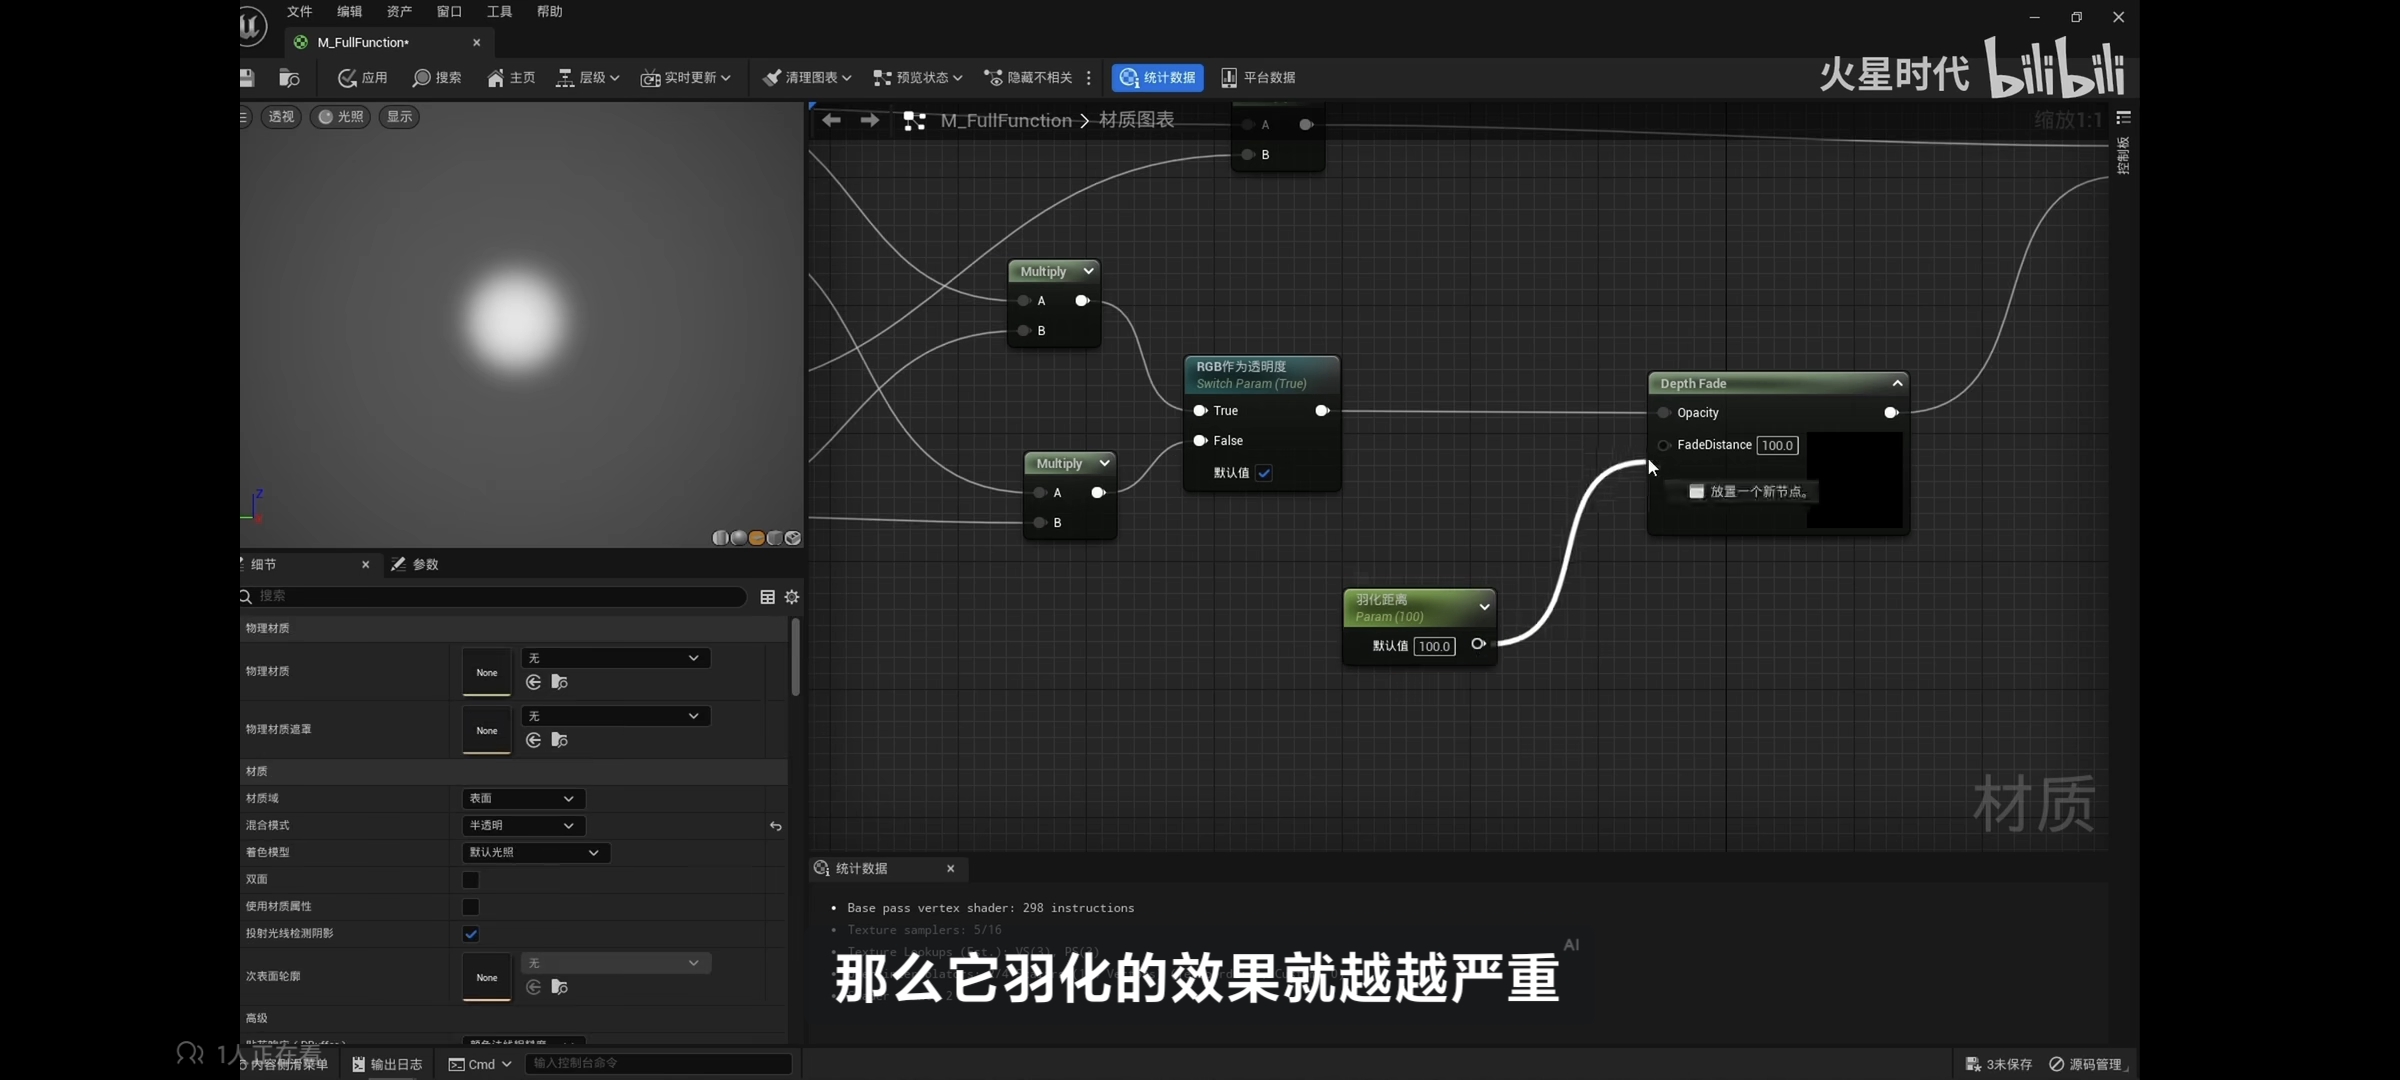Click the browse icon under physical material

(x=560, y=682)
